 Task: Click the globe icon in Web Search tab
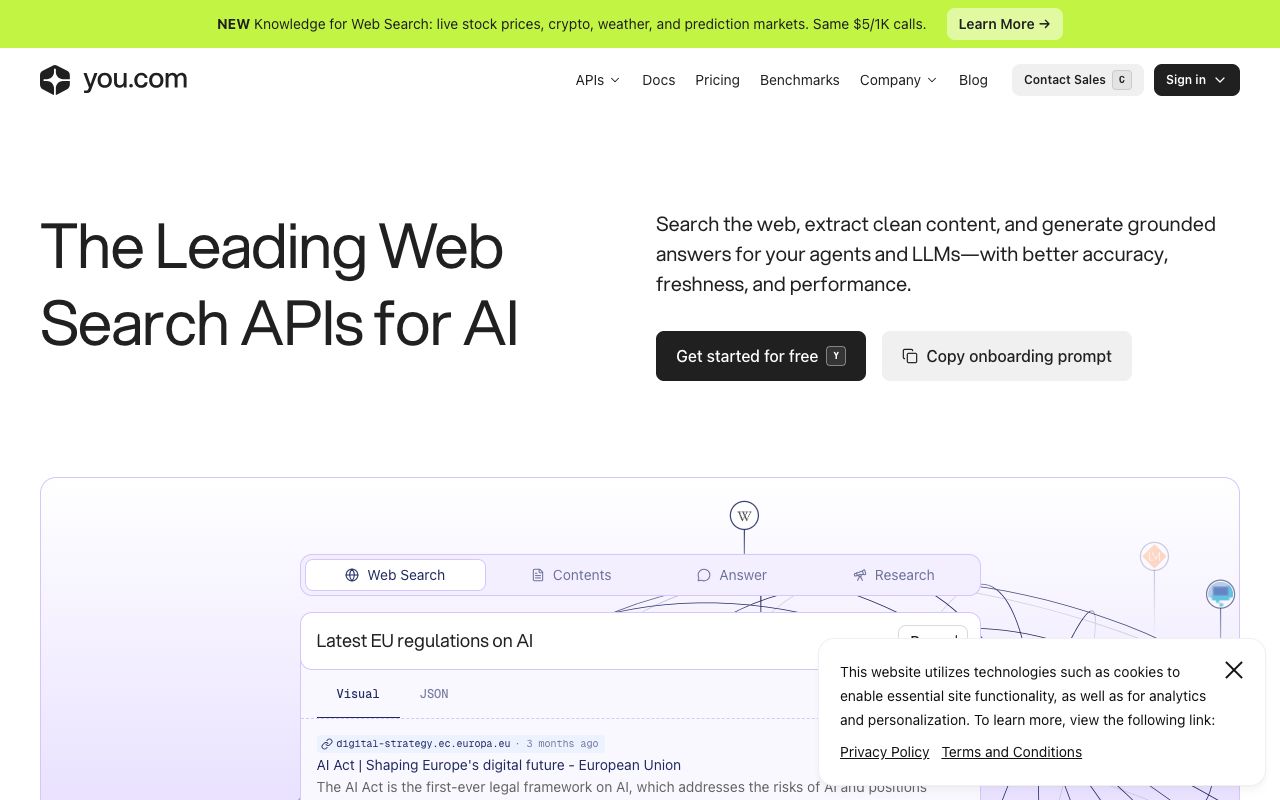[x=352, y=575]
